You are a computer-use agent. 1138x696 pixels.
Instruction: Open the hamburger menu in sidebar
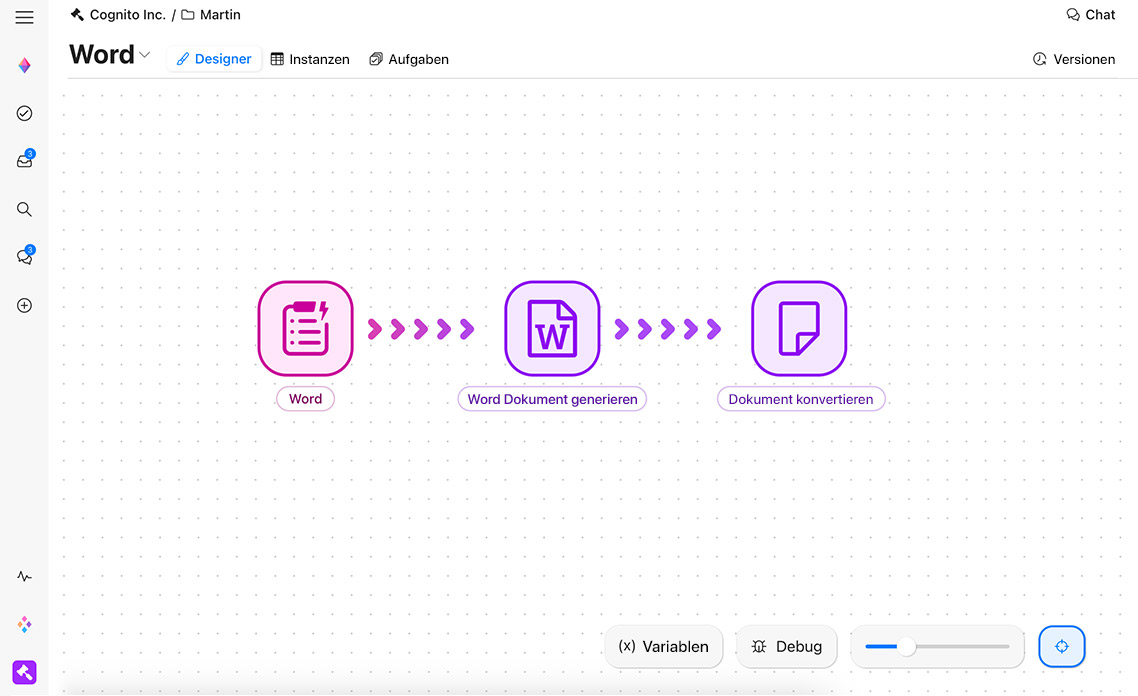(x=24, y=18)
